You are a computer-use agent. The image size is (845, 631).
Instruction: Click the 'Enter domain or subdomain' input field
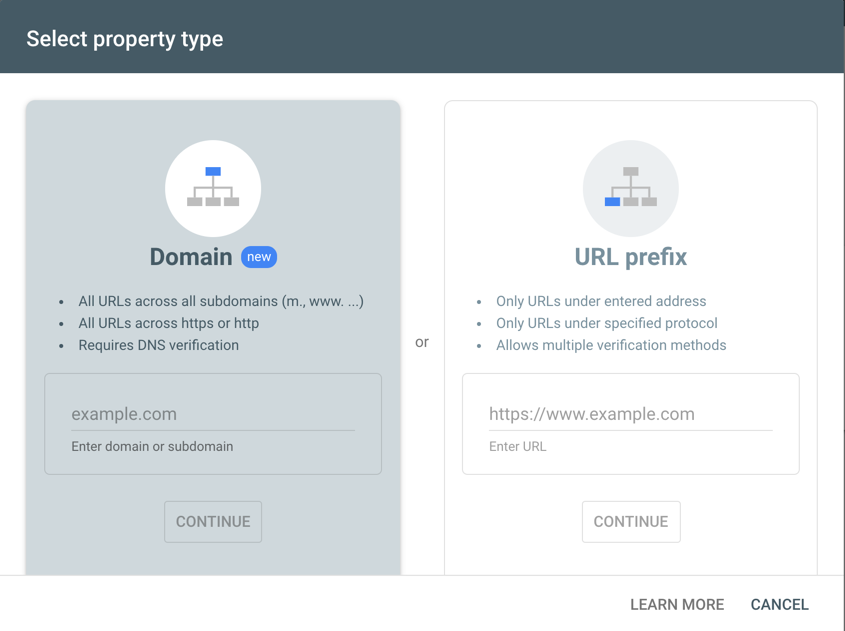tap(213, 413)
